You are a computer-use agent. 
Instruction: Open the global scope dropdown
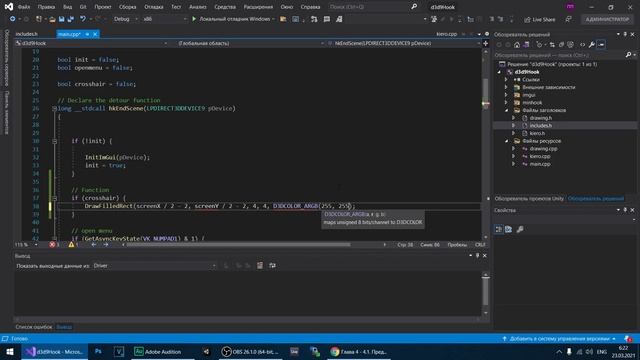tap(251, 43)
